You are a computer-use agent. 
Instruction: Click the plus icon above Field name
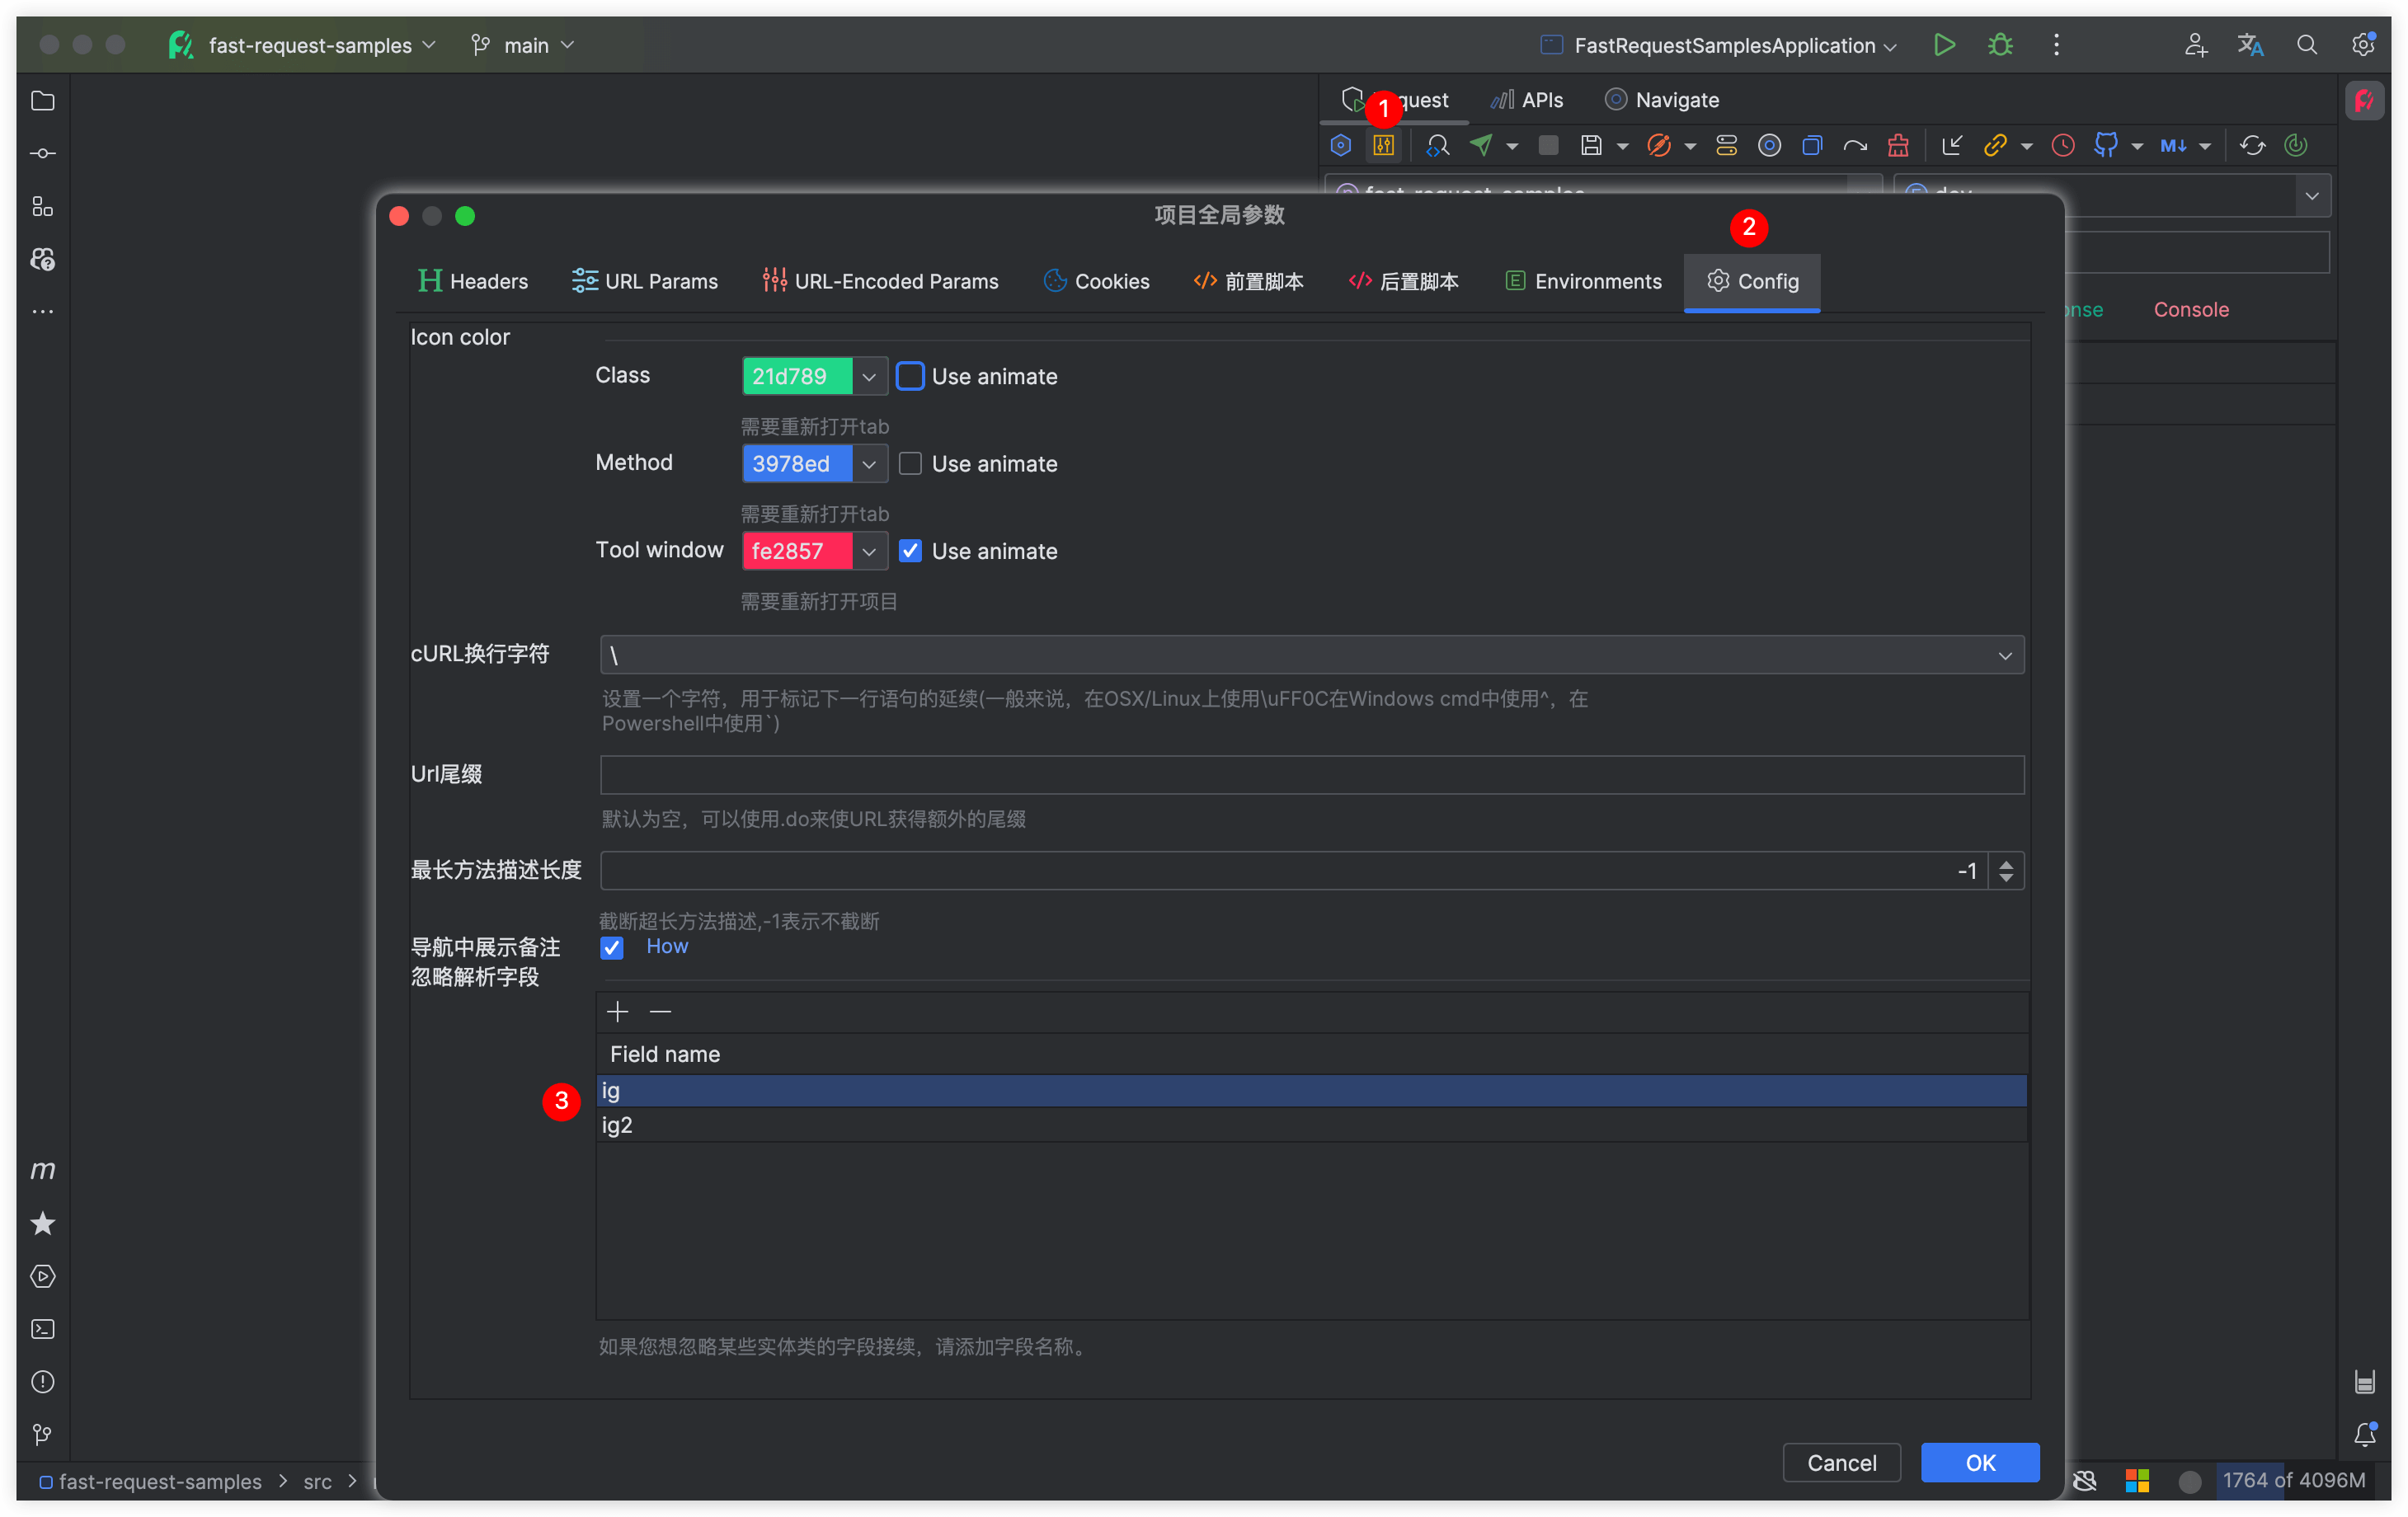pos(617,1012)
